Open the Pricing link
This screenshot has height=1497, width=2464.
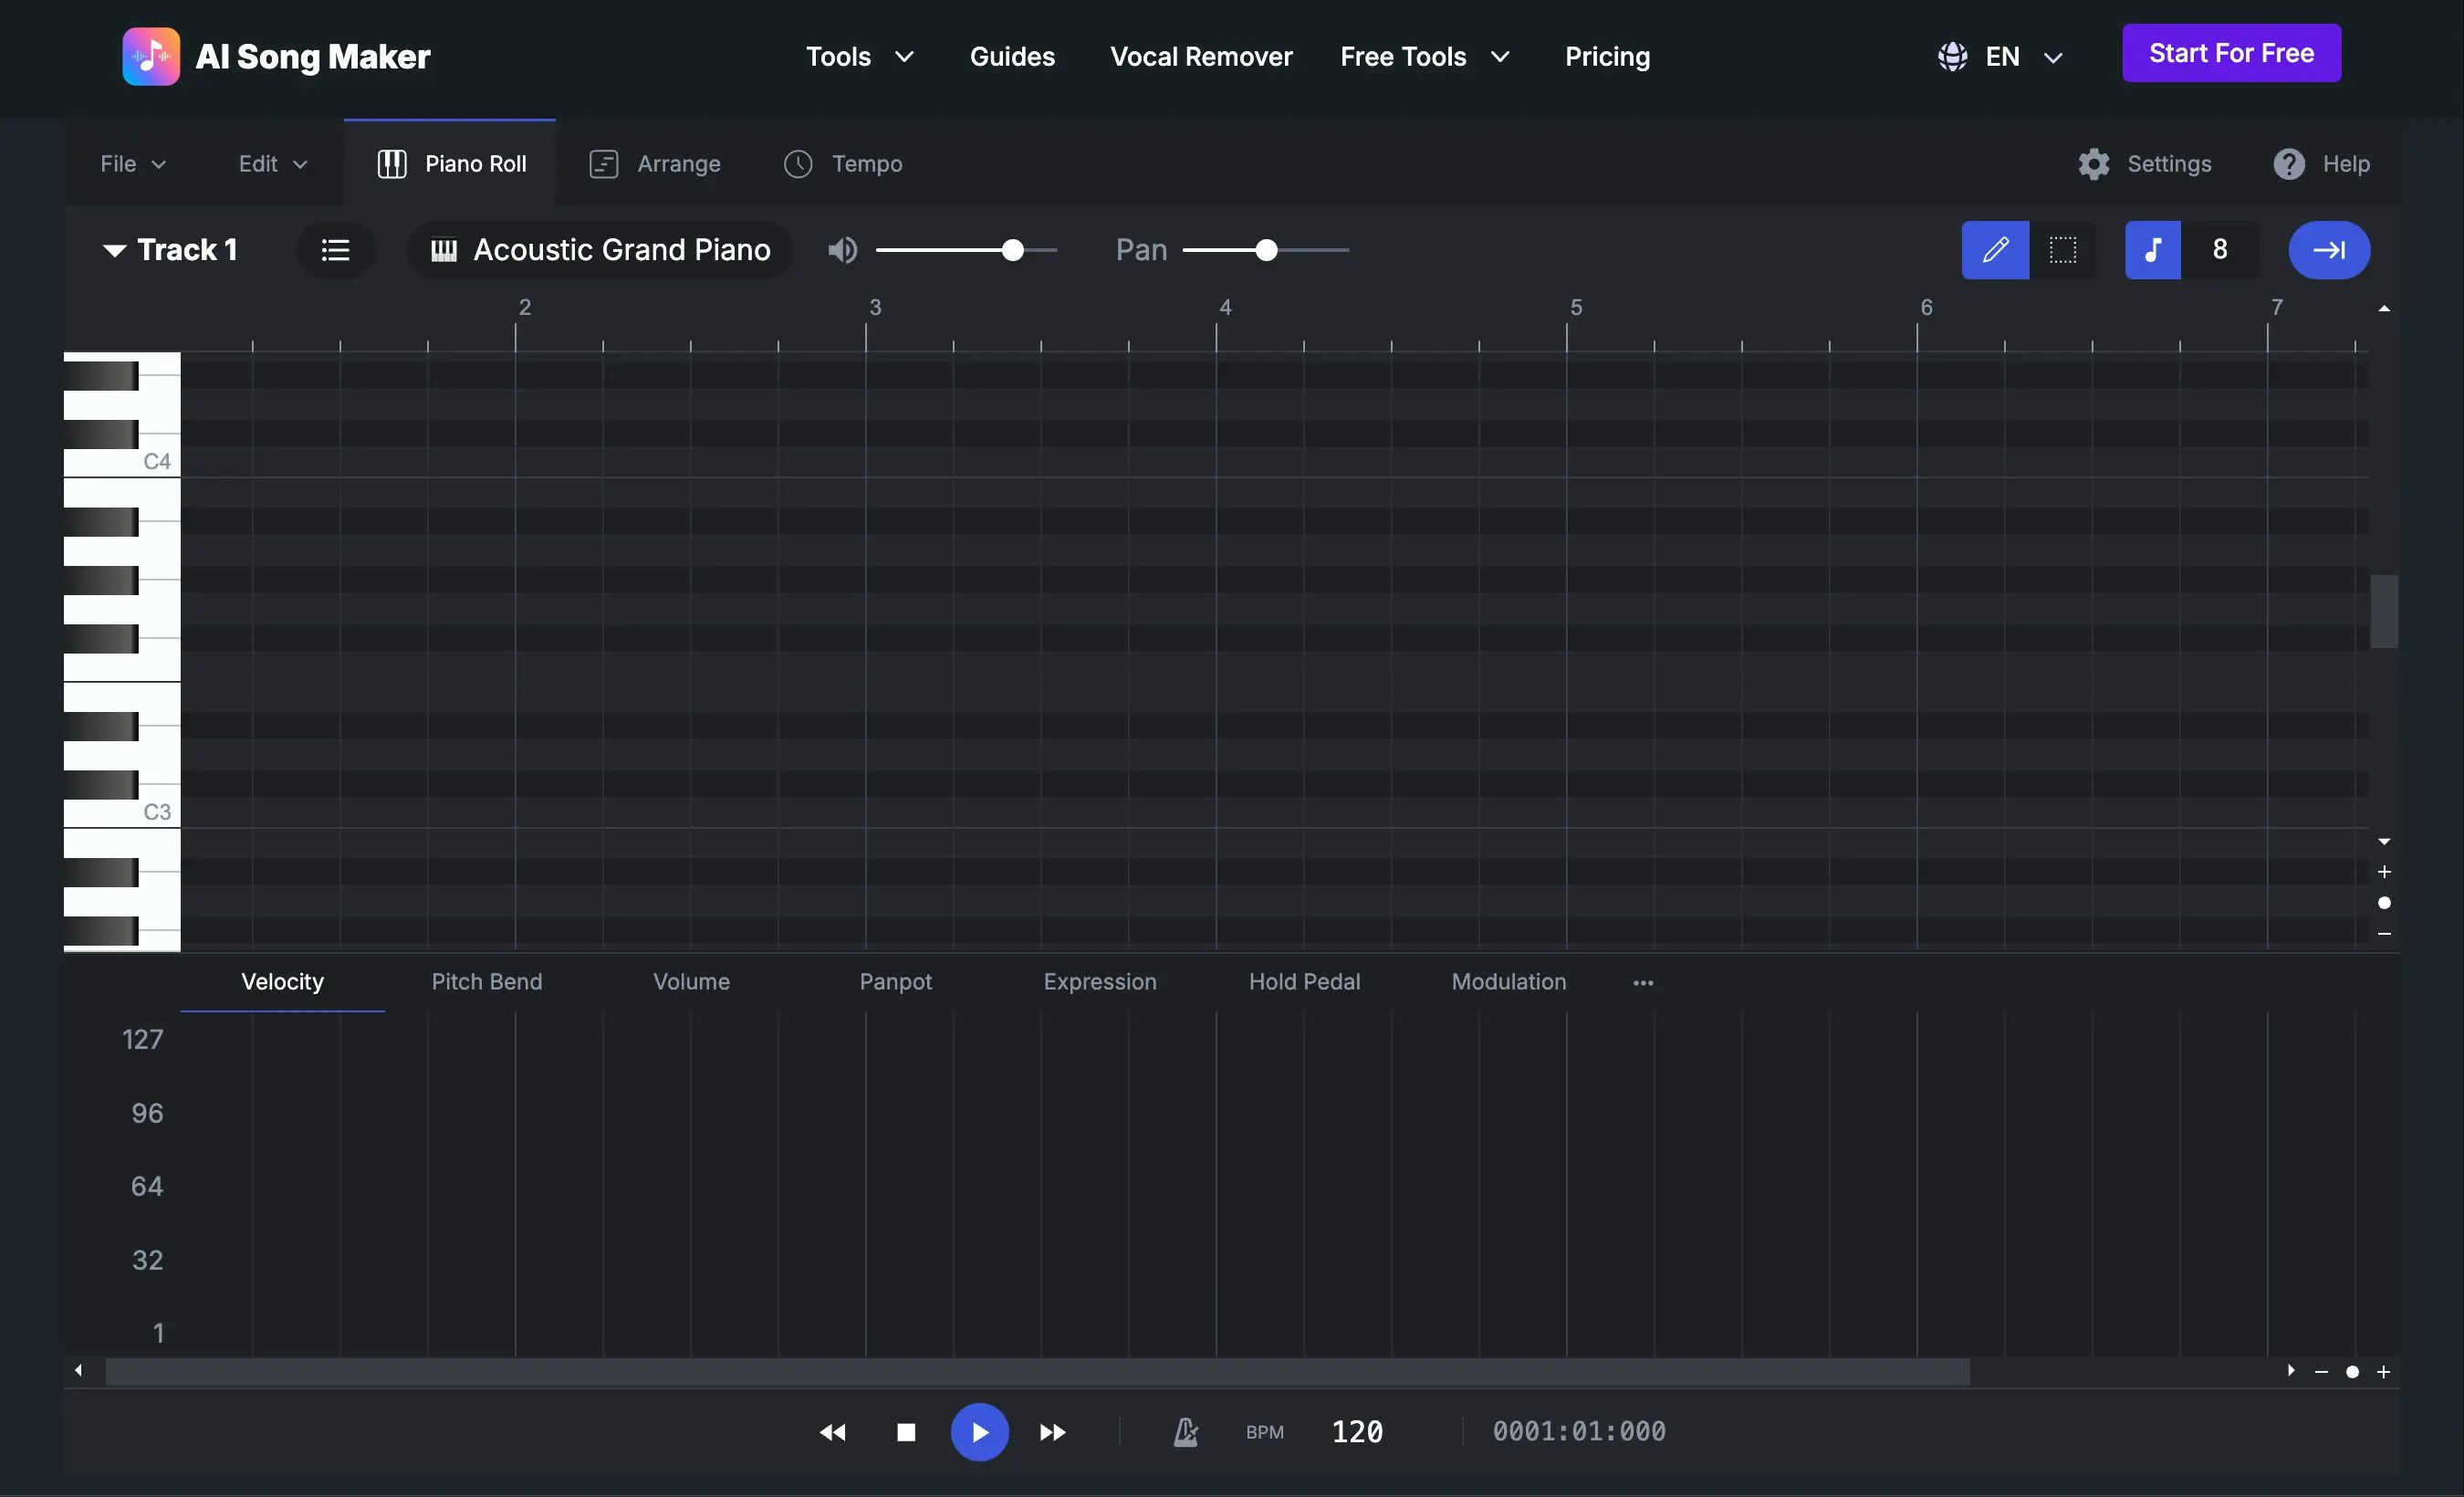pos(1607,56)
